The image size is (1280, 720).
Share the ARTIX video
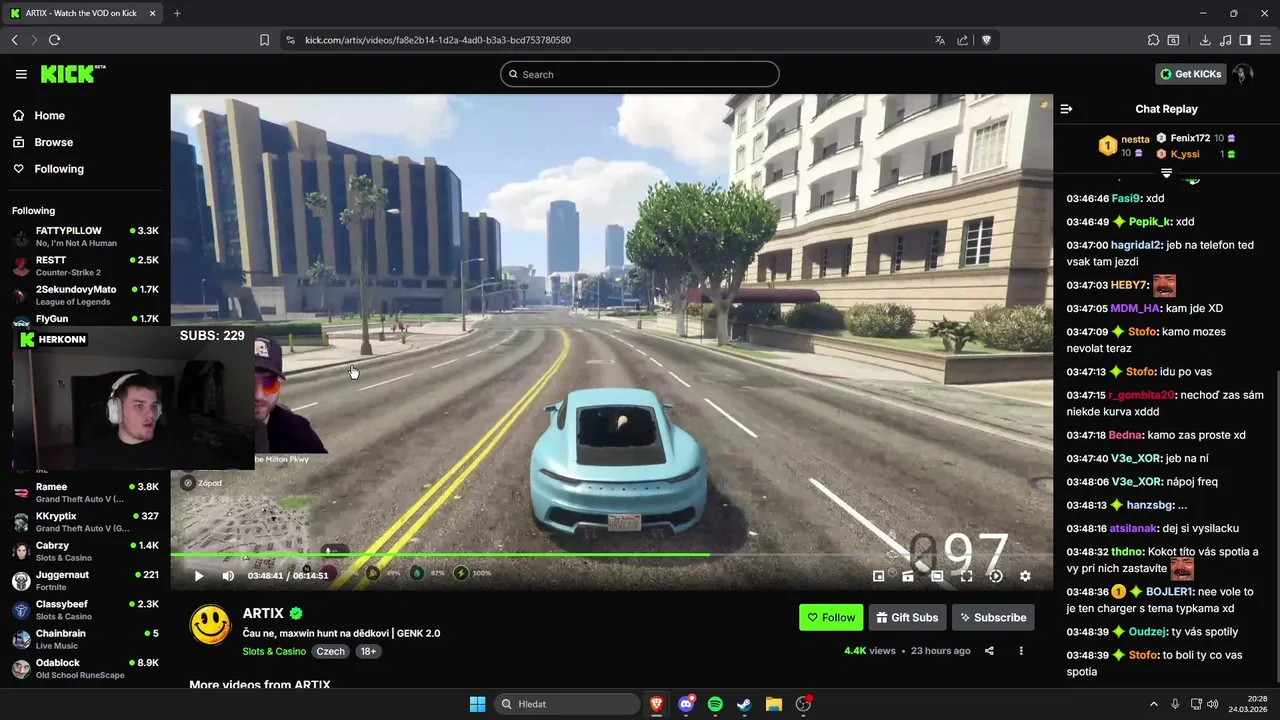point(989,651)
